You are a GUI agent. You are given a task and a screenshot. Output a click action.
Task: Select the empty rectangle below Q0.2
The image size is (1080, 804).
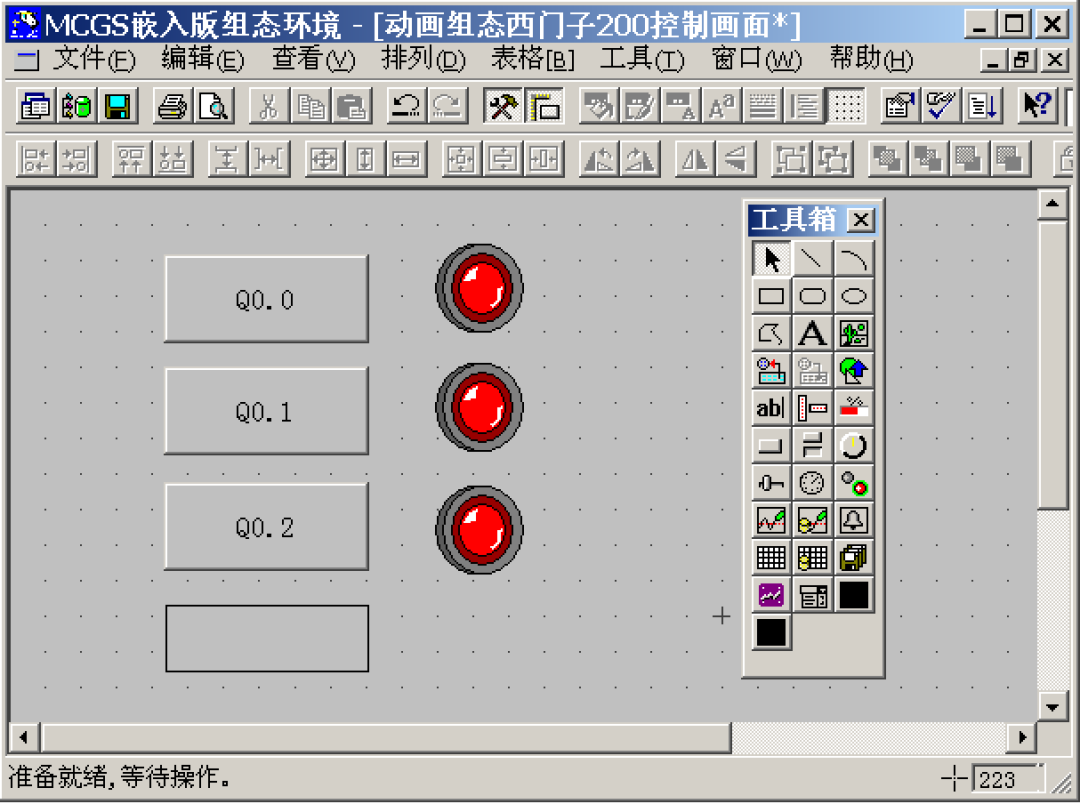pyautogui.click(x=267, y=638)
